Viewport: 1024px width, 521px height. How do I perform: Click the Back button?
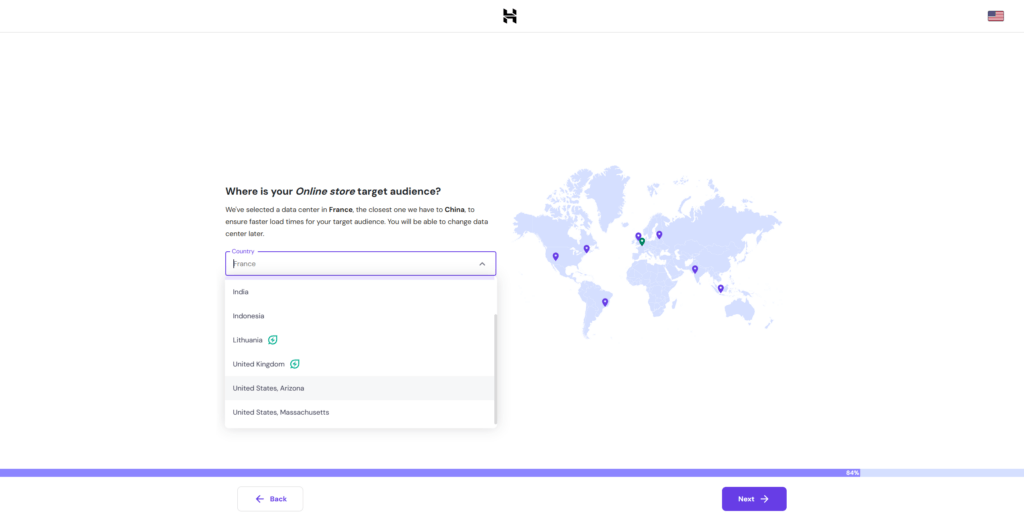(x=270, y=499)
